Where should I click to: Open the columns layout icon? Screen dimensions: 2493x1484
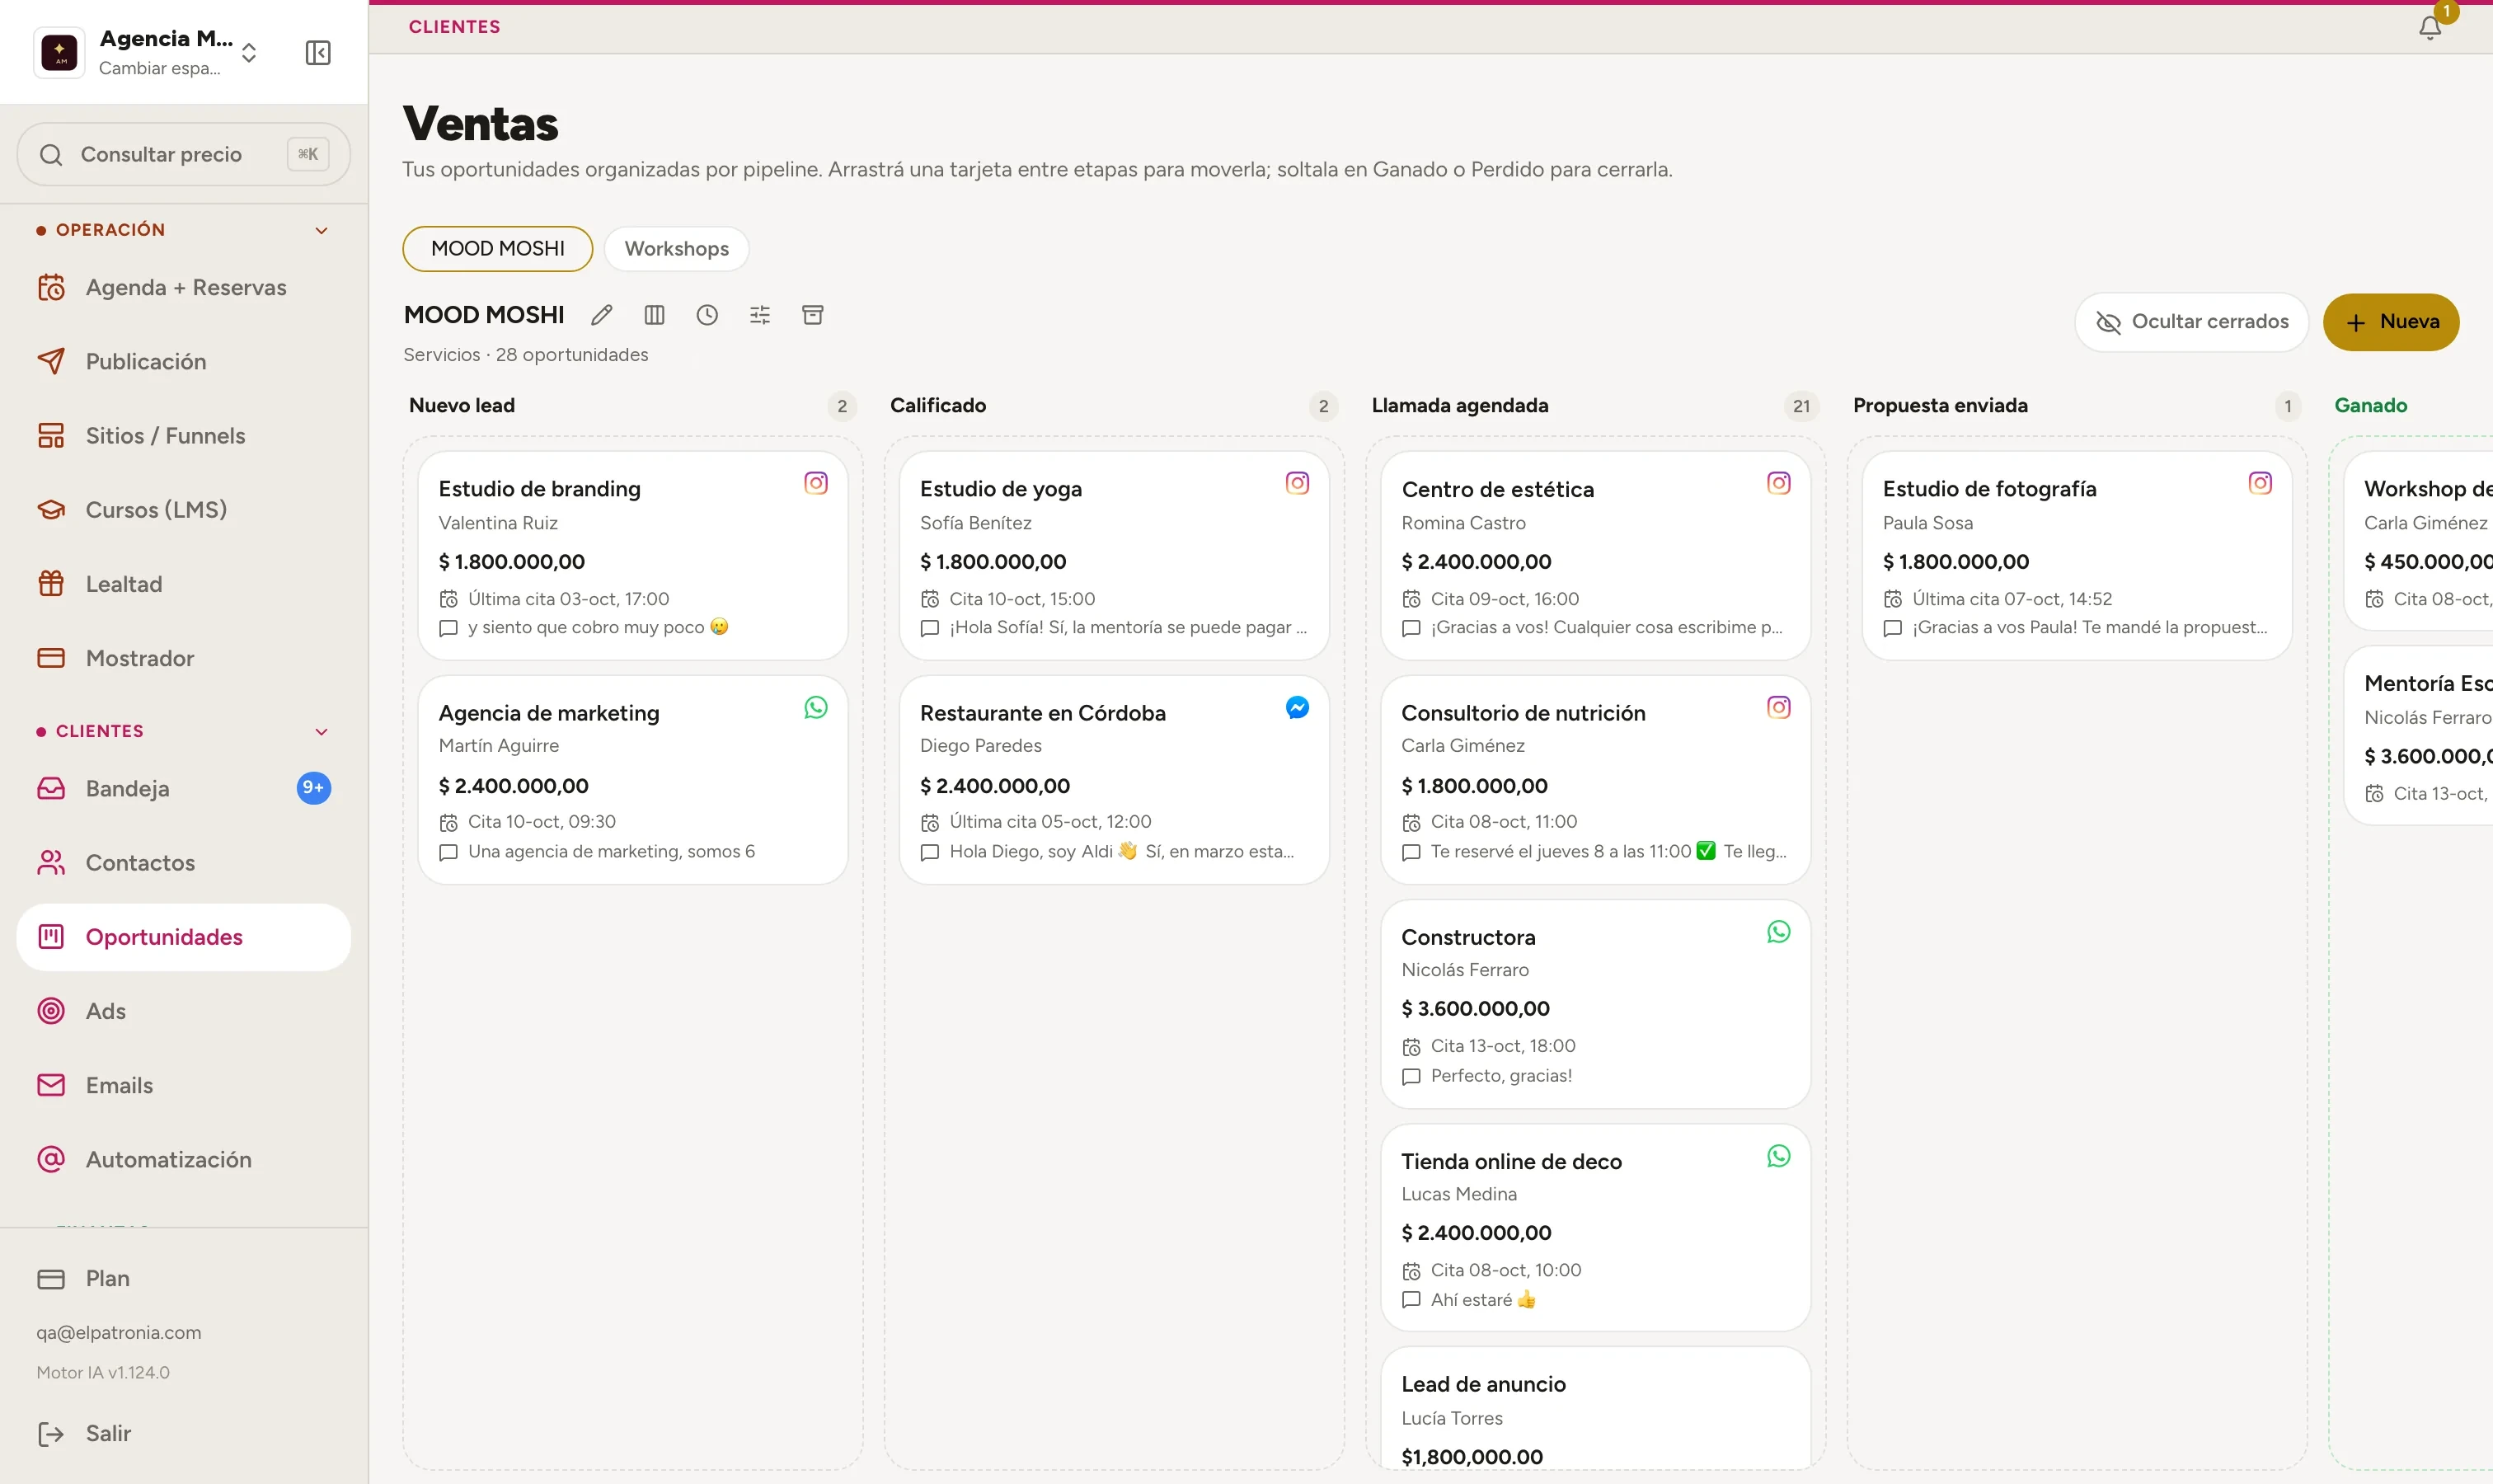[654, 315]
